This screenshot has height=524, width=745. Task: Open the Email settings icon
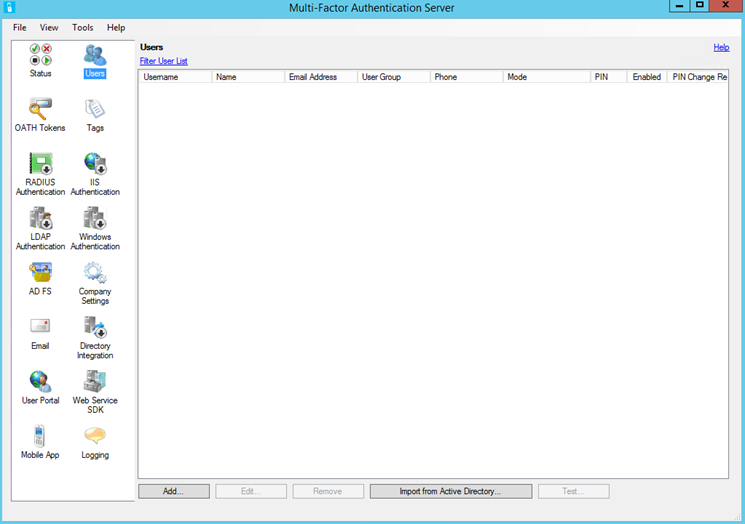[40, 333]
